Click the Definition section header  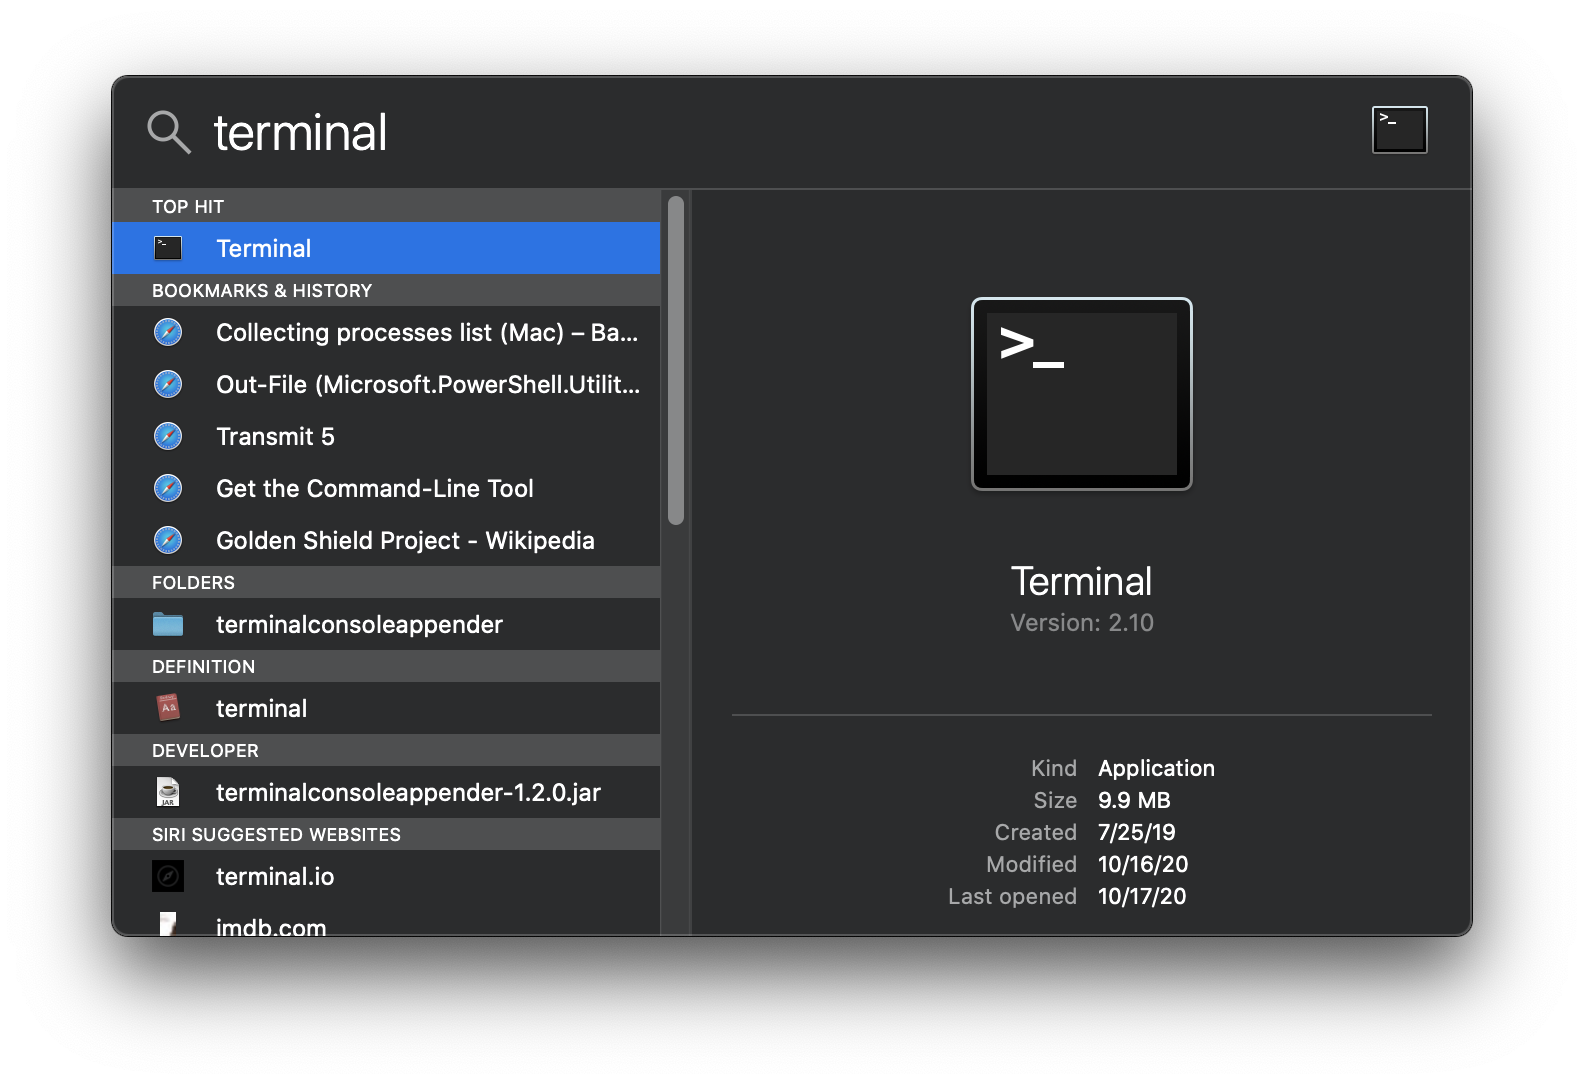386,666
